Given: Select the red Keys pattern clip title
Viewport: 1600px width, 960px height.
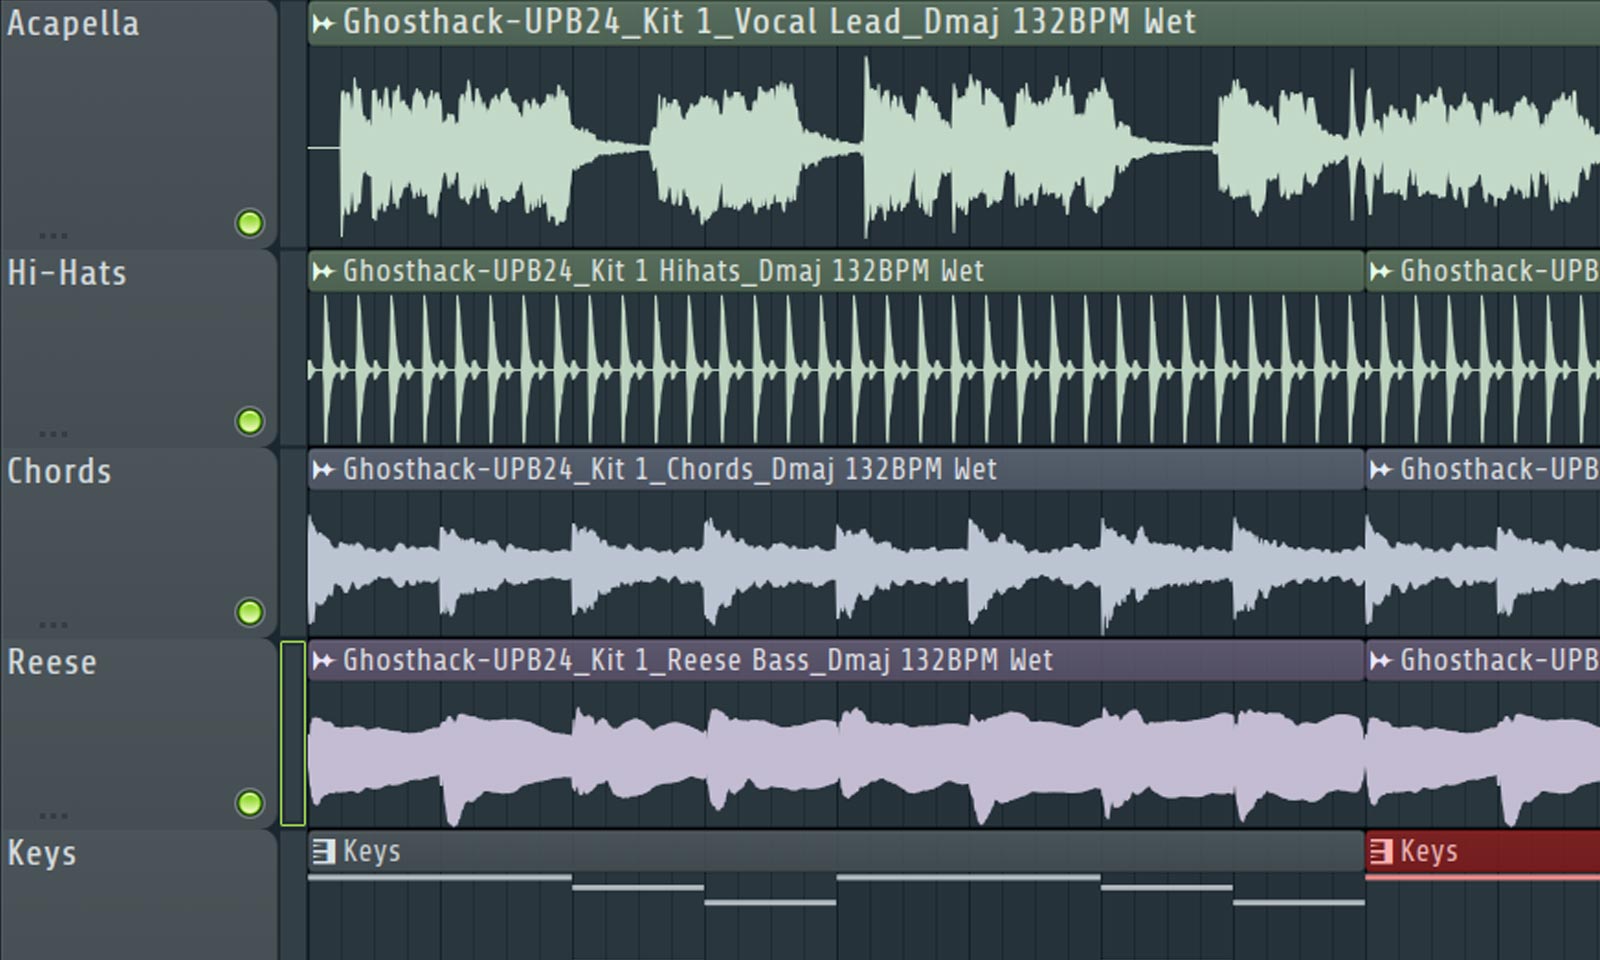Looking at the screenshot, I should [1483, 852].
